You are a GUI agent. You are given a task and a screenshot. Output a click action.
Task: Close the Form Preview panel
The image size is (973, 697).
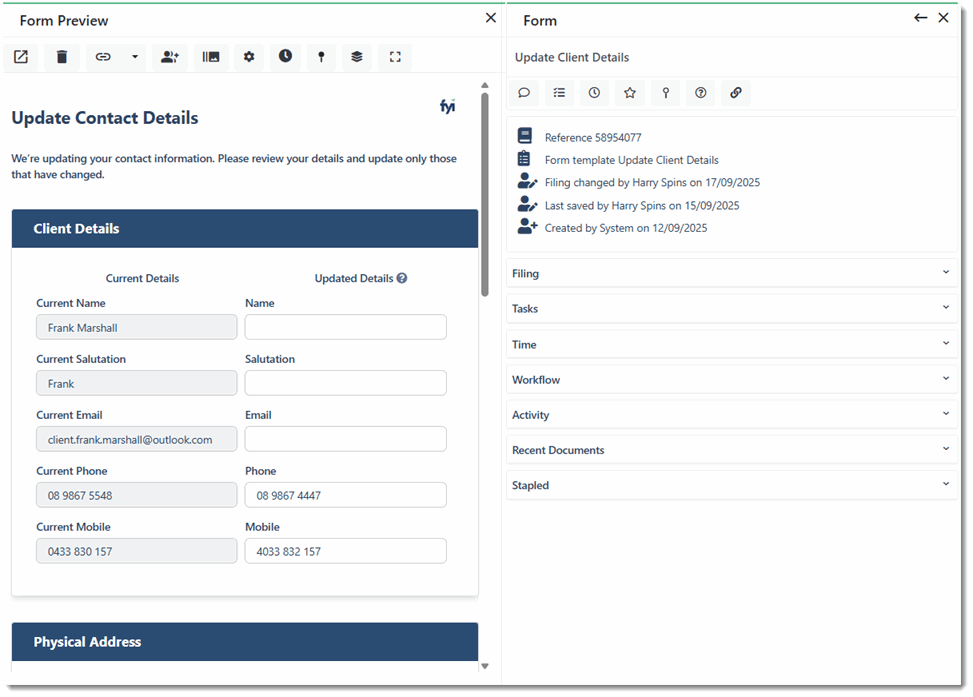(x=491, y=18)
